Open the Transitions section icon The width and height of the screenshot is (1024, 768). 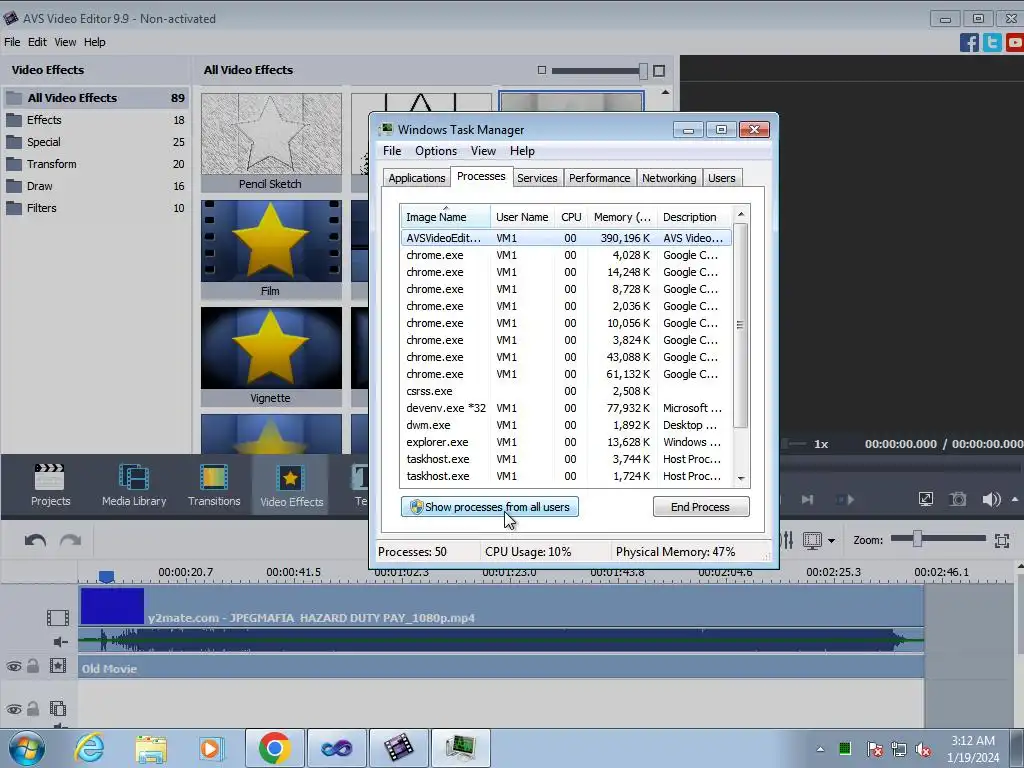[214, 485]
